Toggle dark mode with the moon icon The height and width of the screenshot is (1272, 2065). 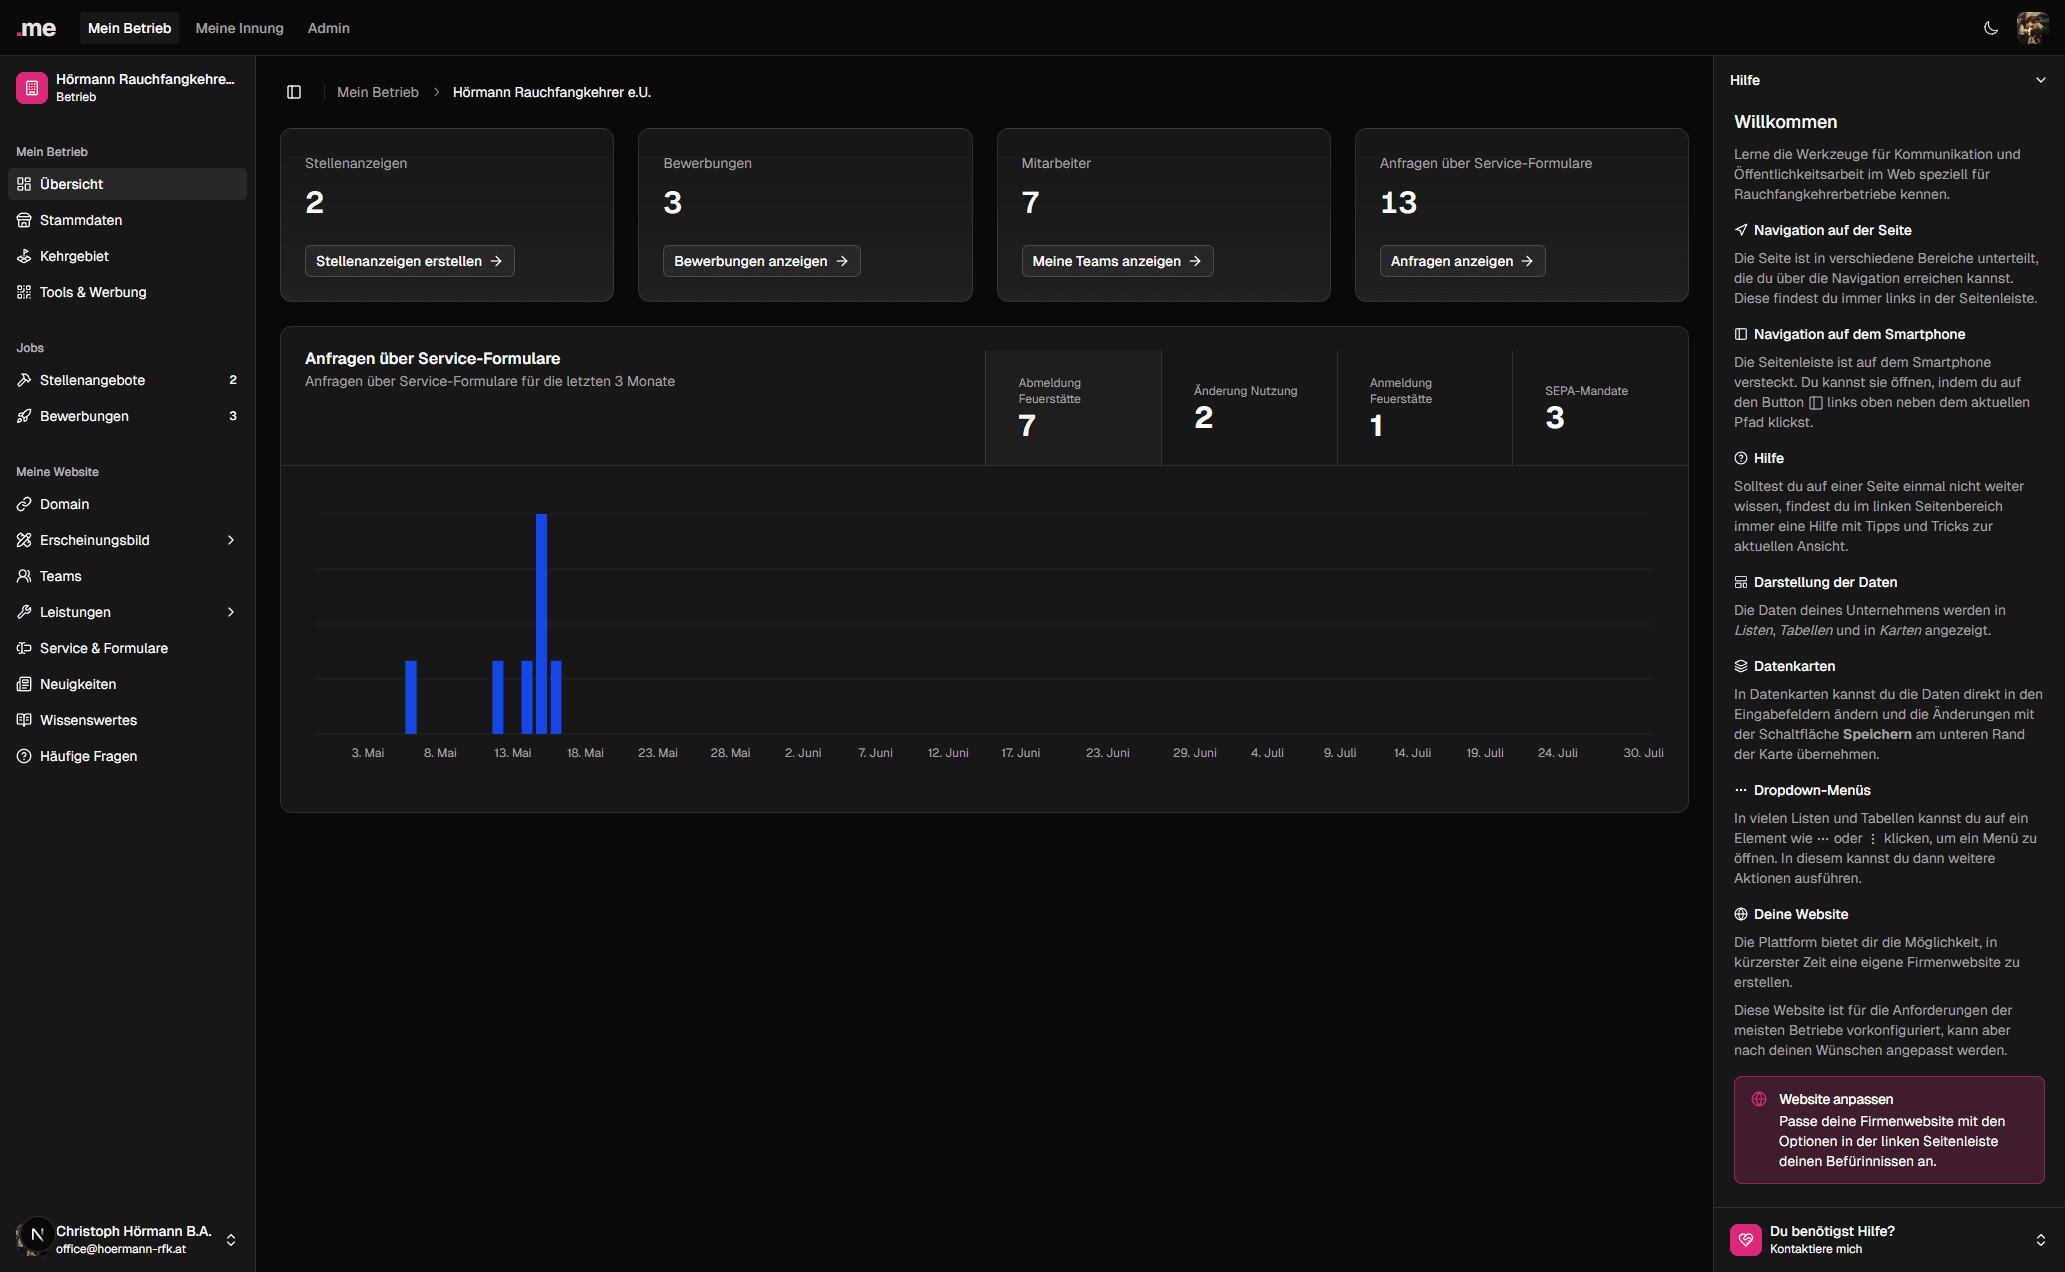tap(1990, 28)
